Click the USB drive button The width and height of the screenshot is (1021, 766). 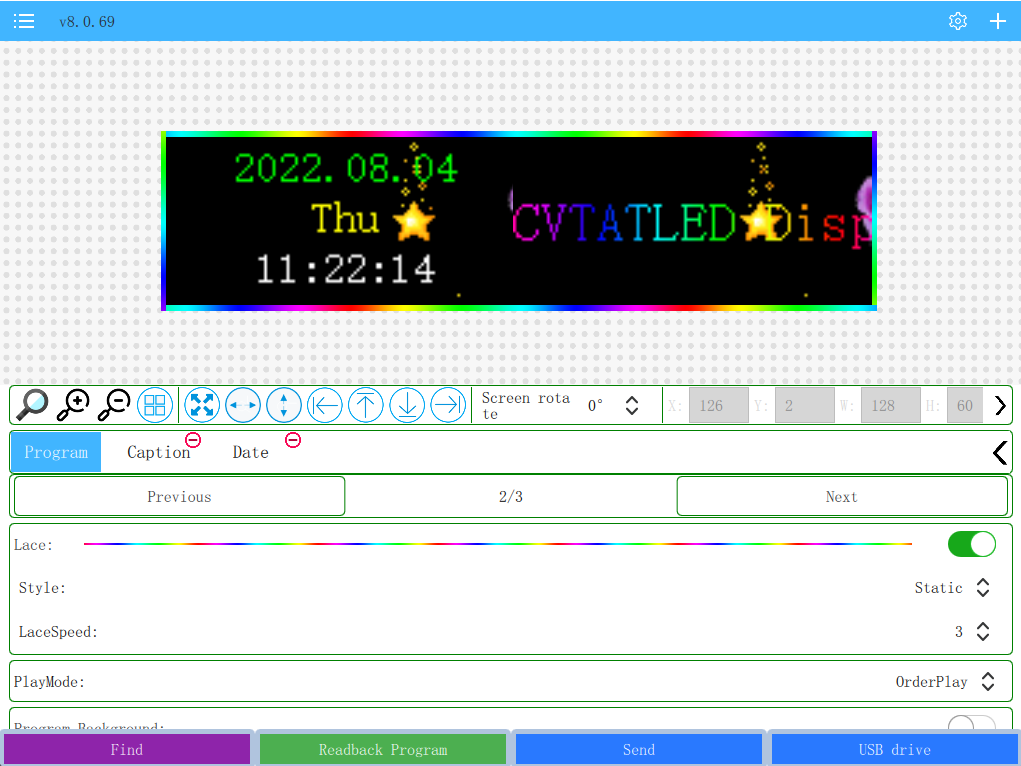[895, 750]
